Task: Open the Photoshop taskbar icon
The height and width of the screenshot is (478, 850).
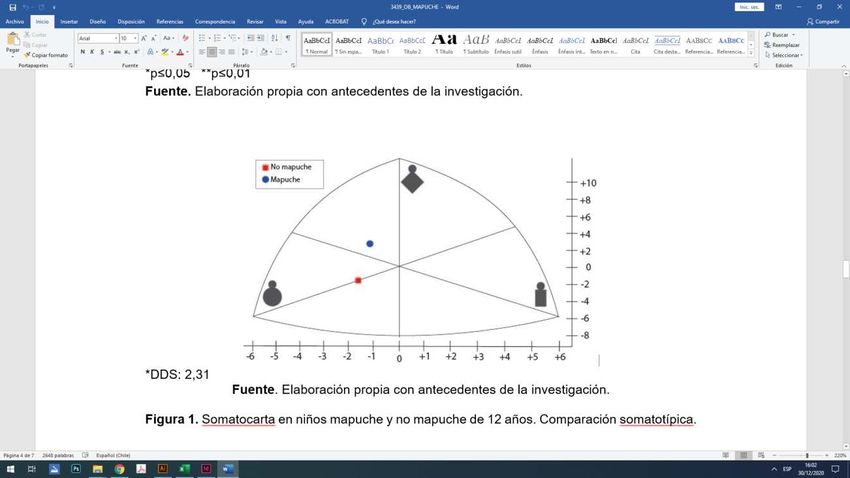Action: click(x=76, y=469)
